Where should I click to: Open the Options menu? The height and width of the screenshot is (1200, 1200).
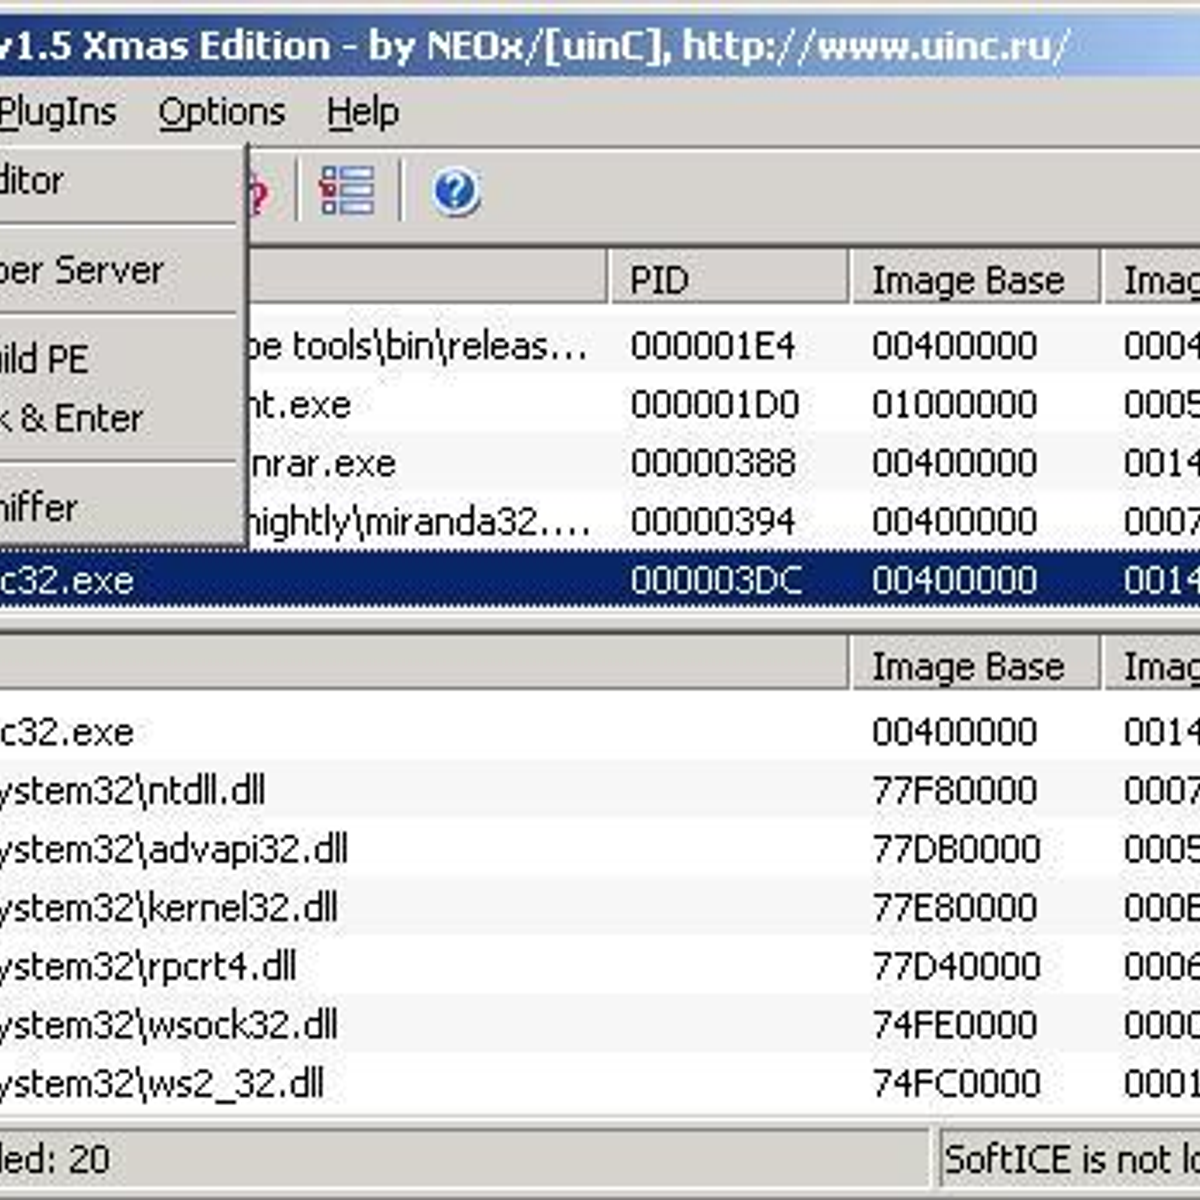(x=220, y=111)
